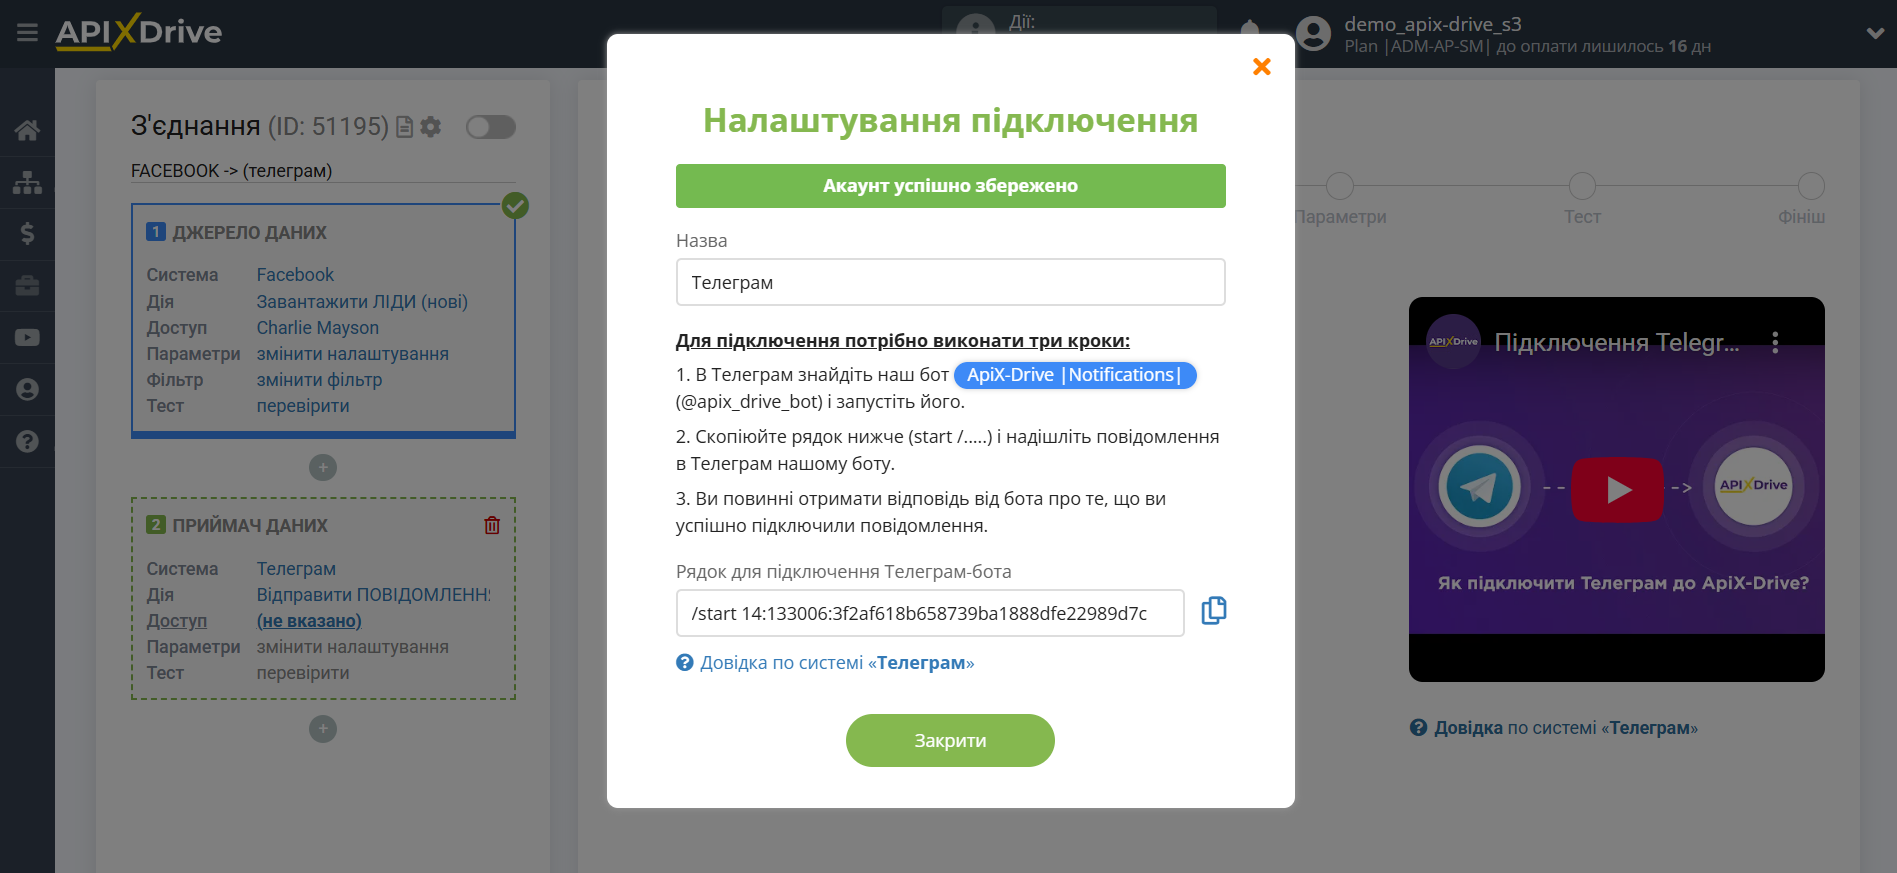This screenshot has width=1897, height=873.
Task: Click Charlie Mayson access link
Action: (318, 328)
